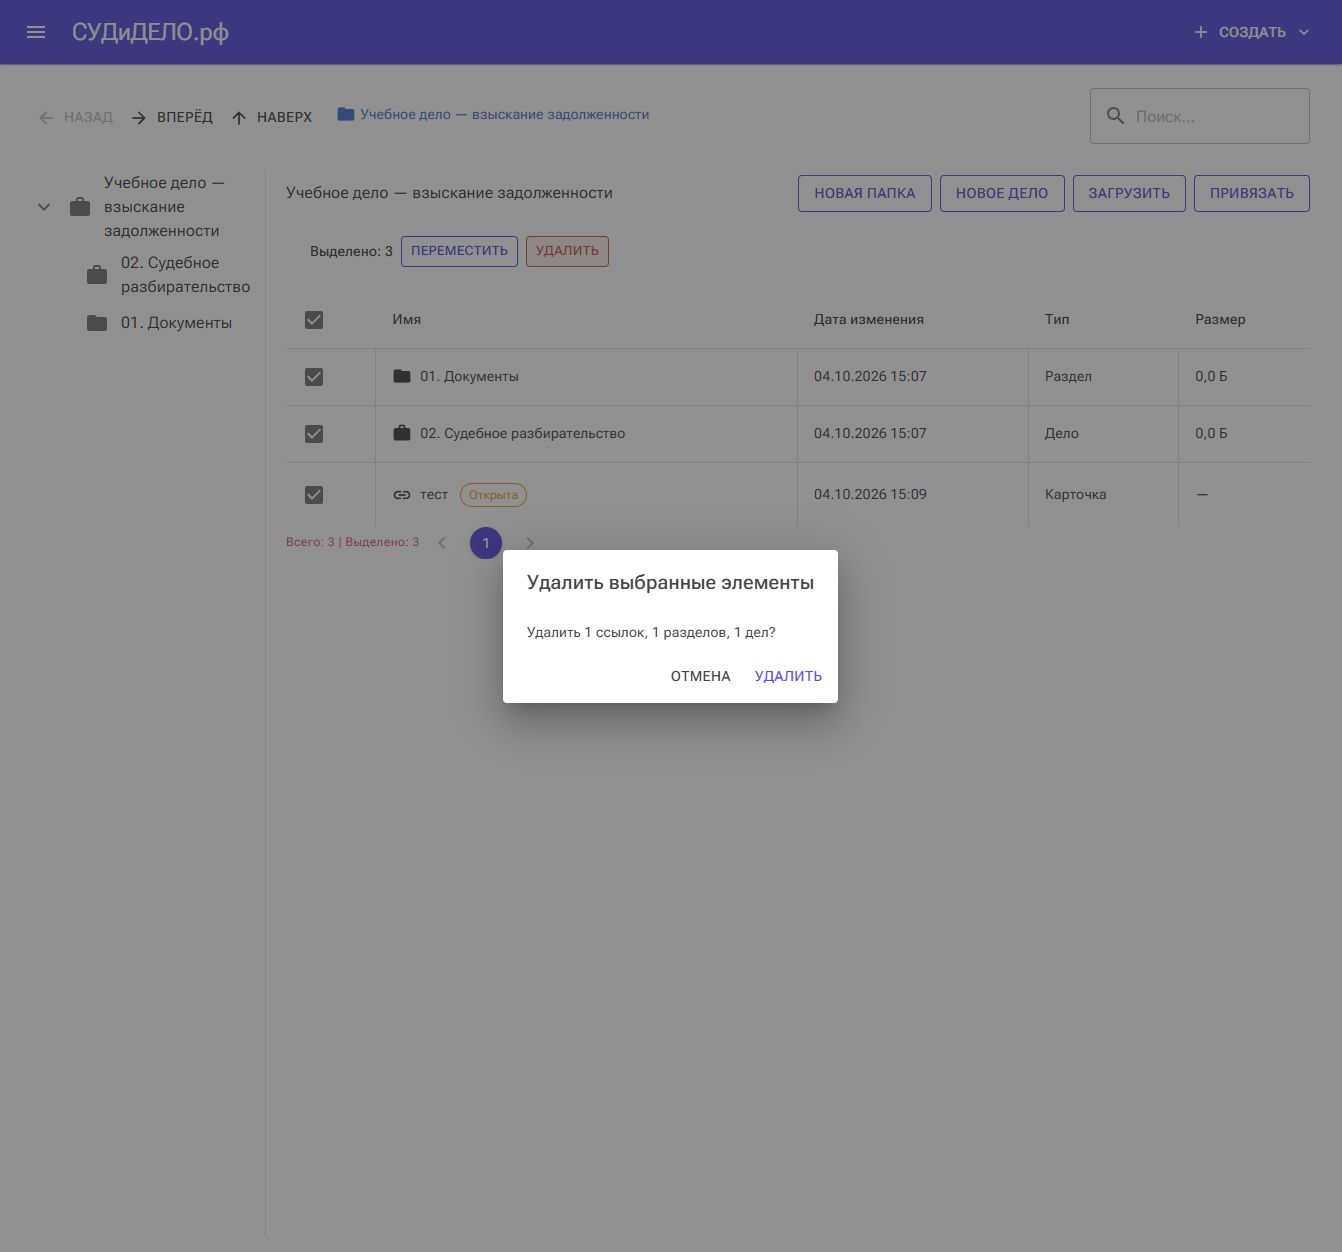Uncheck 02. Судебное разбирательство row checkbox
The image size is (1342, 1252).
[x=314, y=434]
